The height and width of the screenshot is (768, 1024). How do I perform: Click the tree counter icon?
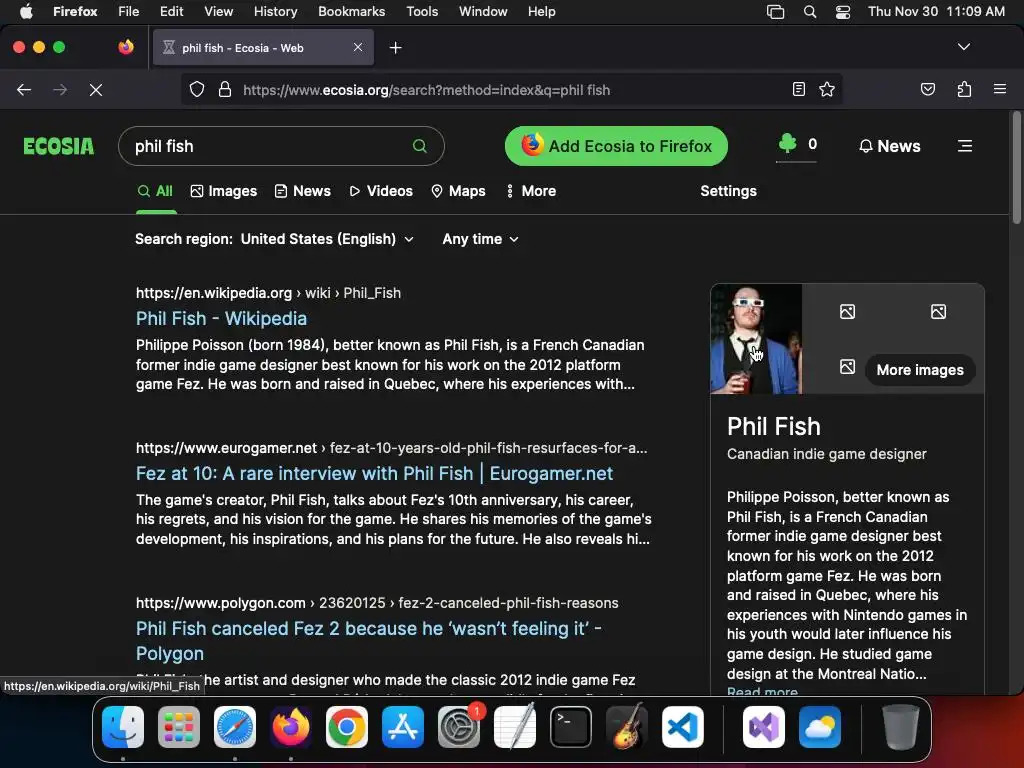coord(788,143)
